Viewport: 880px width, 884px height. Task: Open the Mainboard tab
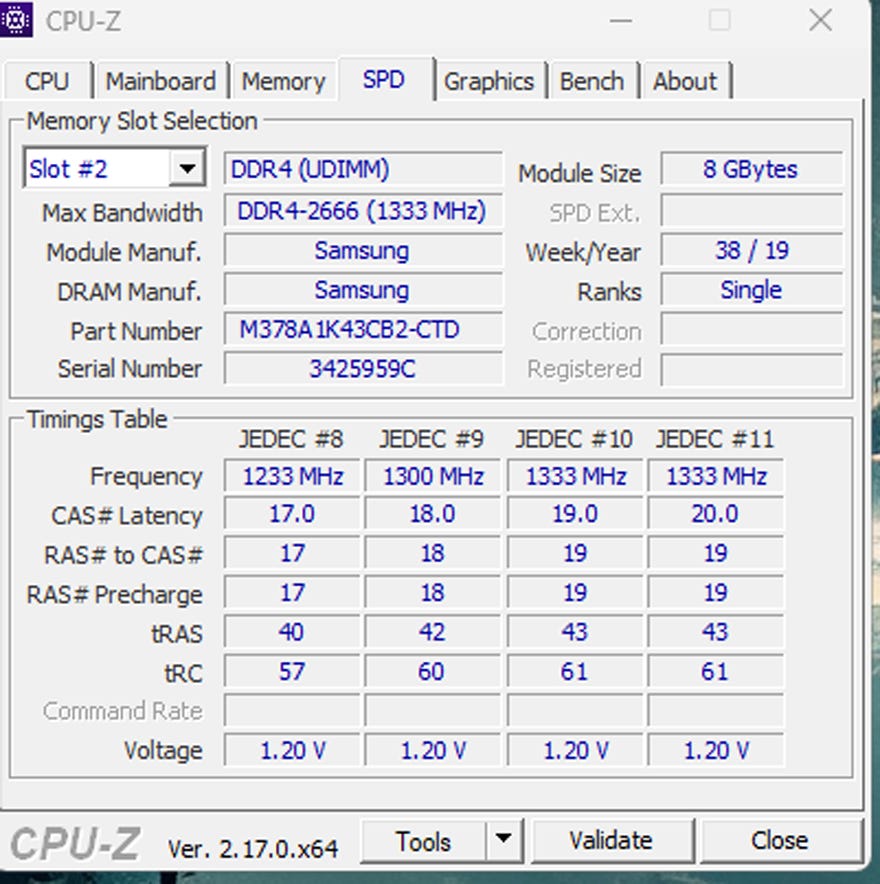tap(161, 81)
